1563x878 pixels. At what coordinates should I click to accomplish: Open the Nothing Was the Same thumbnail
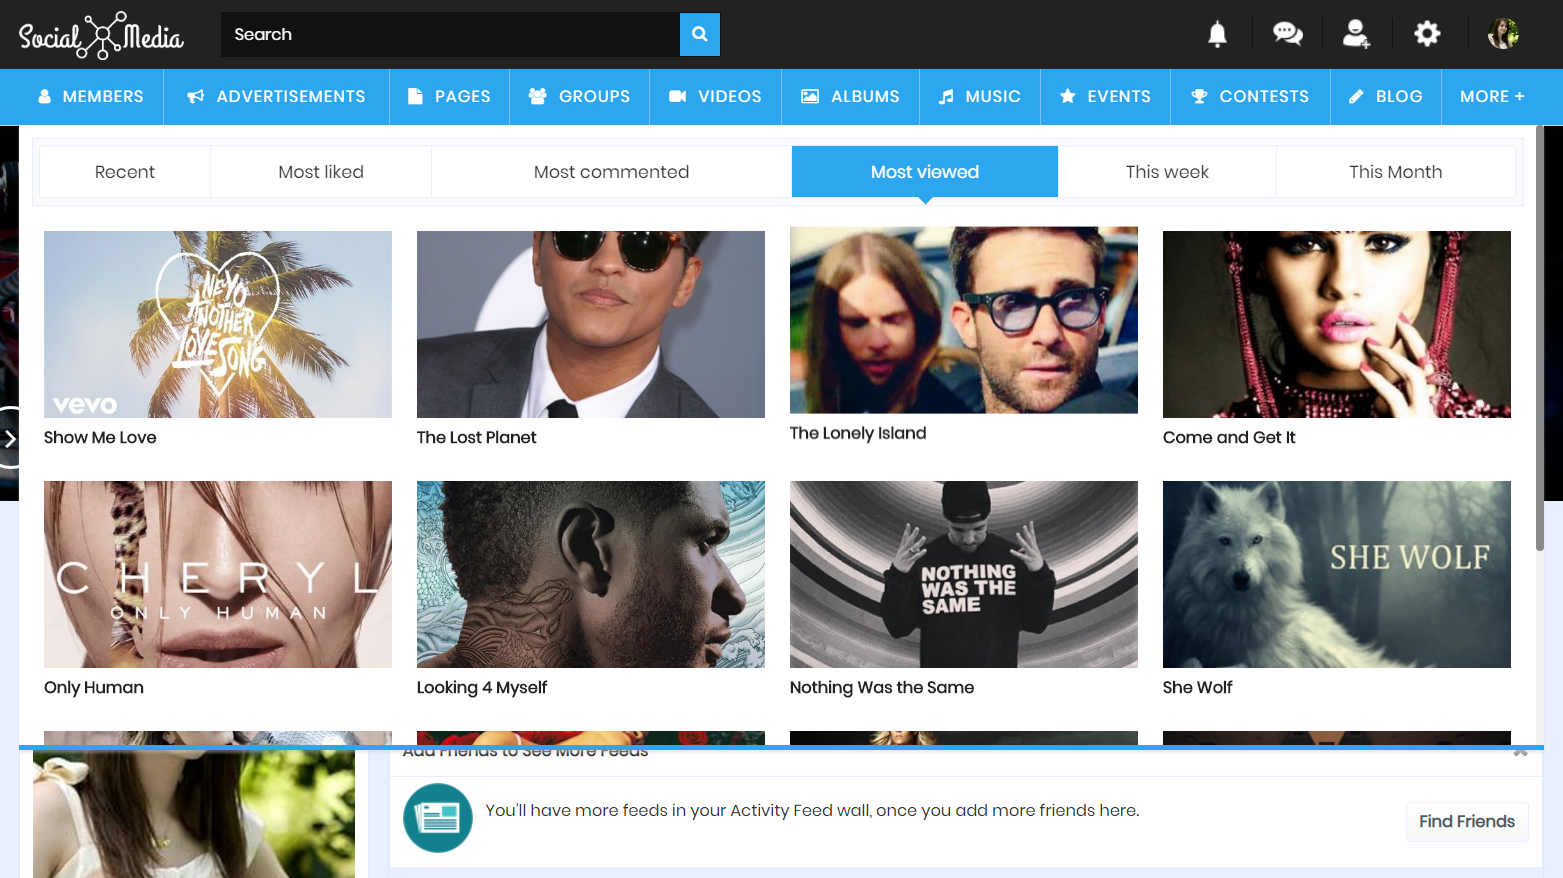pyautogui.click(x=964, y=574)
